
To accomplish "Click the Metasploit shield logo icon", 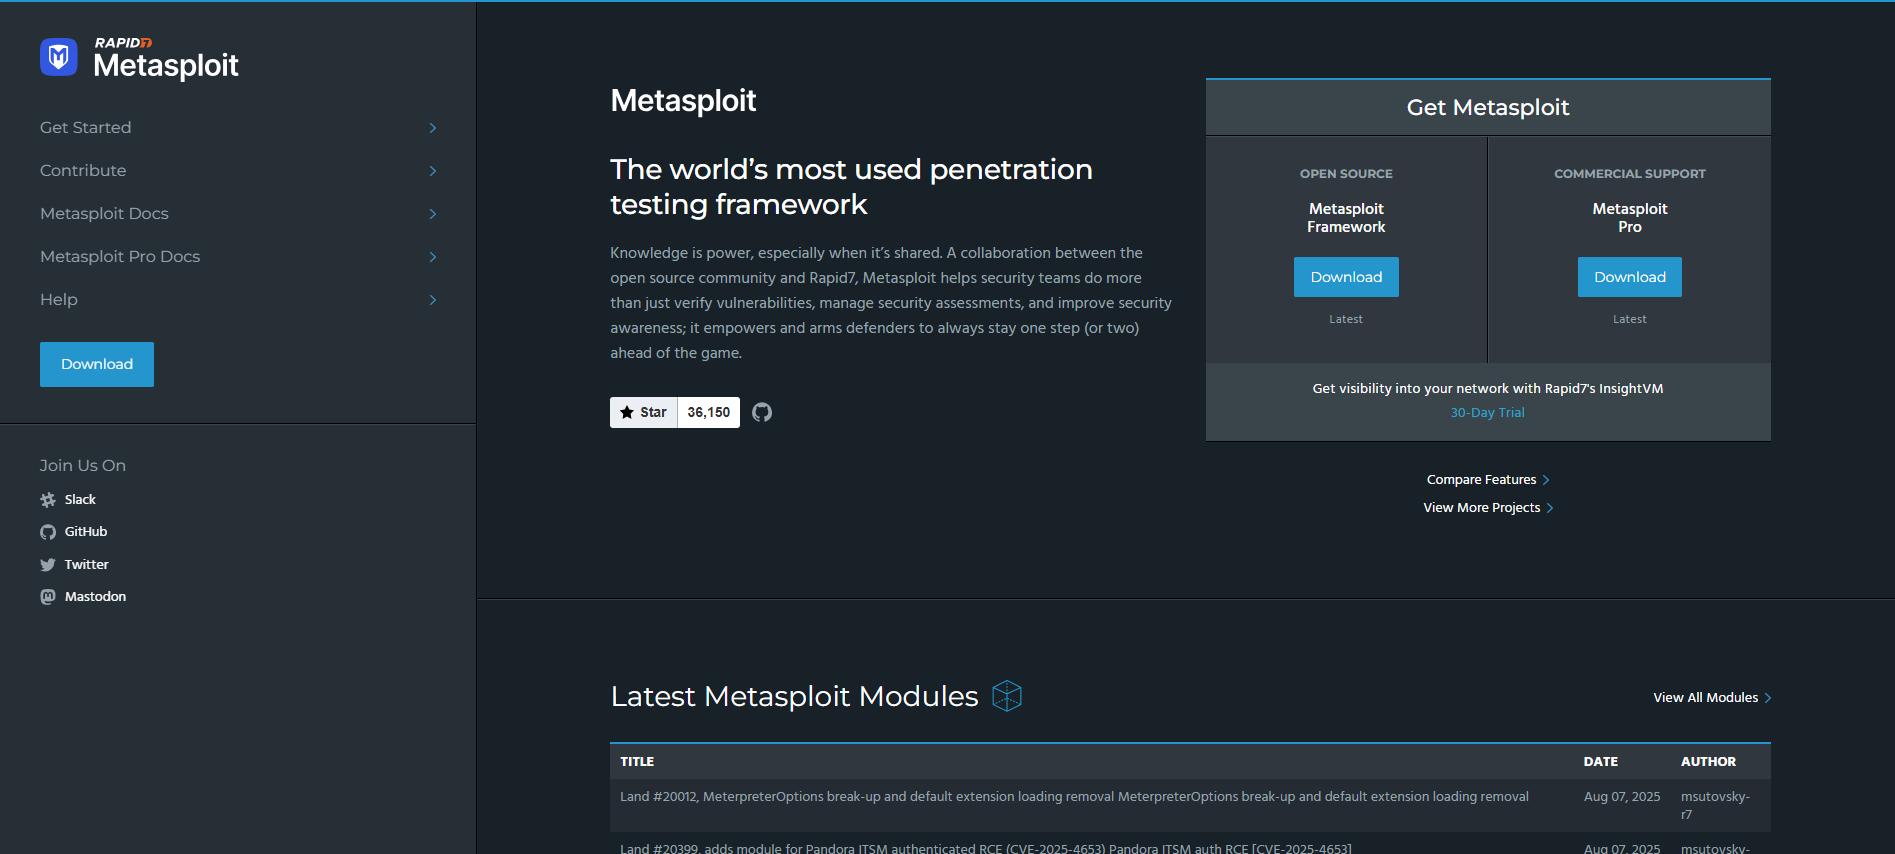I will pos(58,57).
